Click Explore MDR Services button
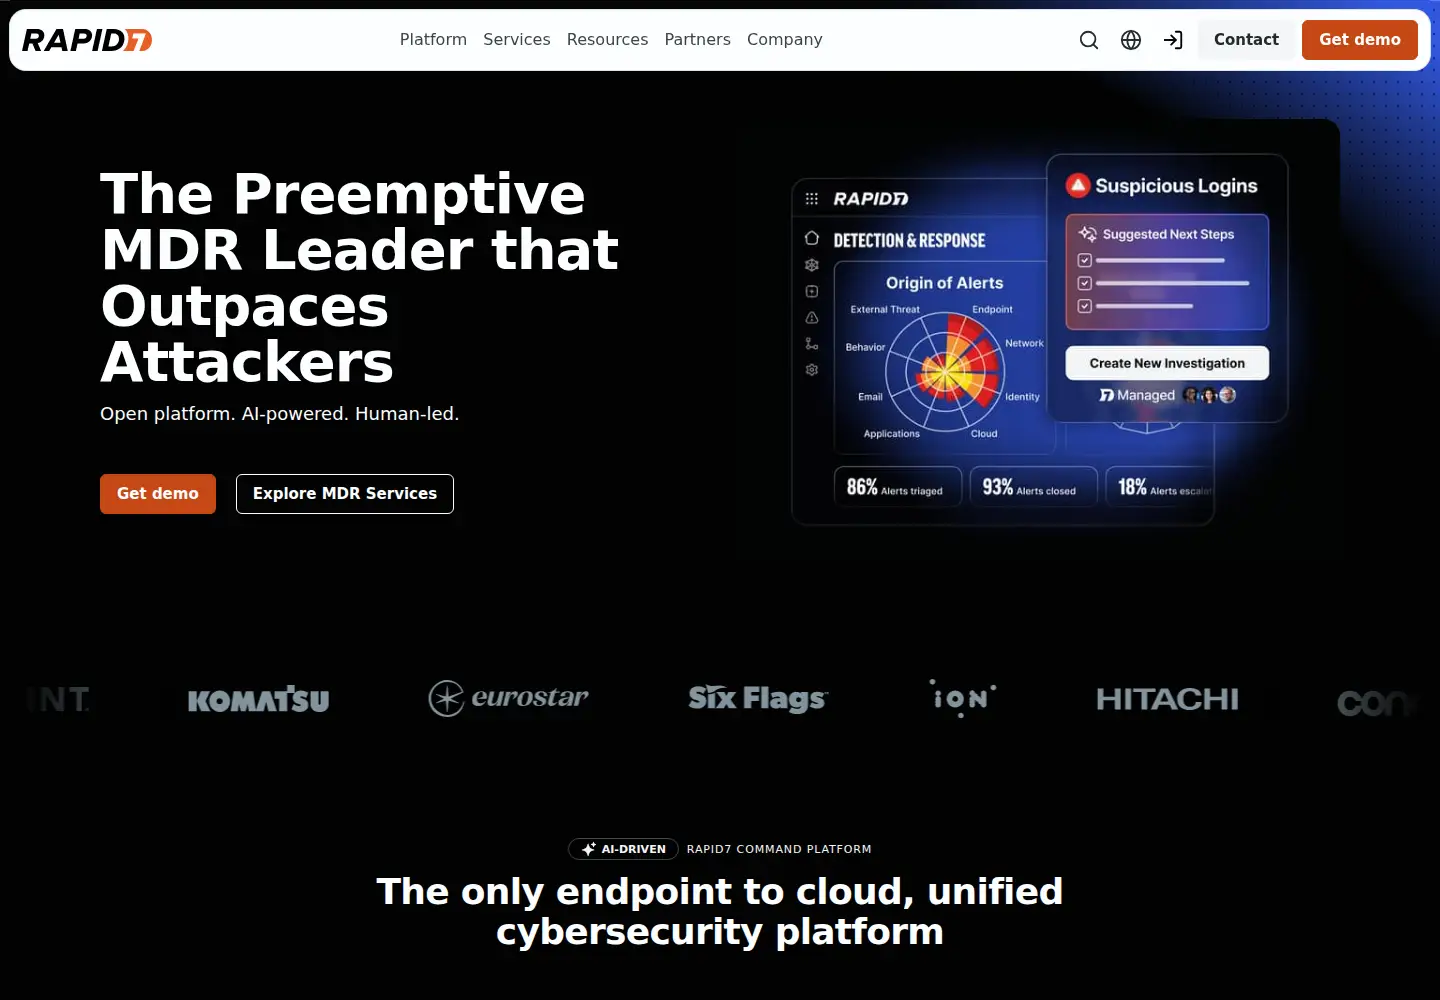The height and width of the screenshot is (1000, 1440). point(345,494)
